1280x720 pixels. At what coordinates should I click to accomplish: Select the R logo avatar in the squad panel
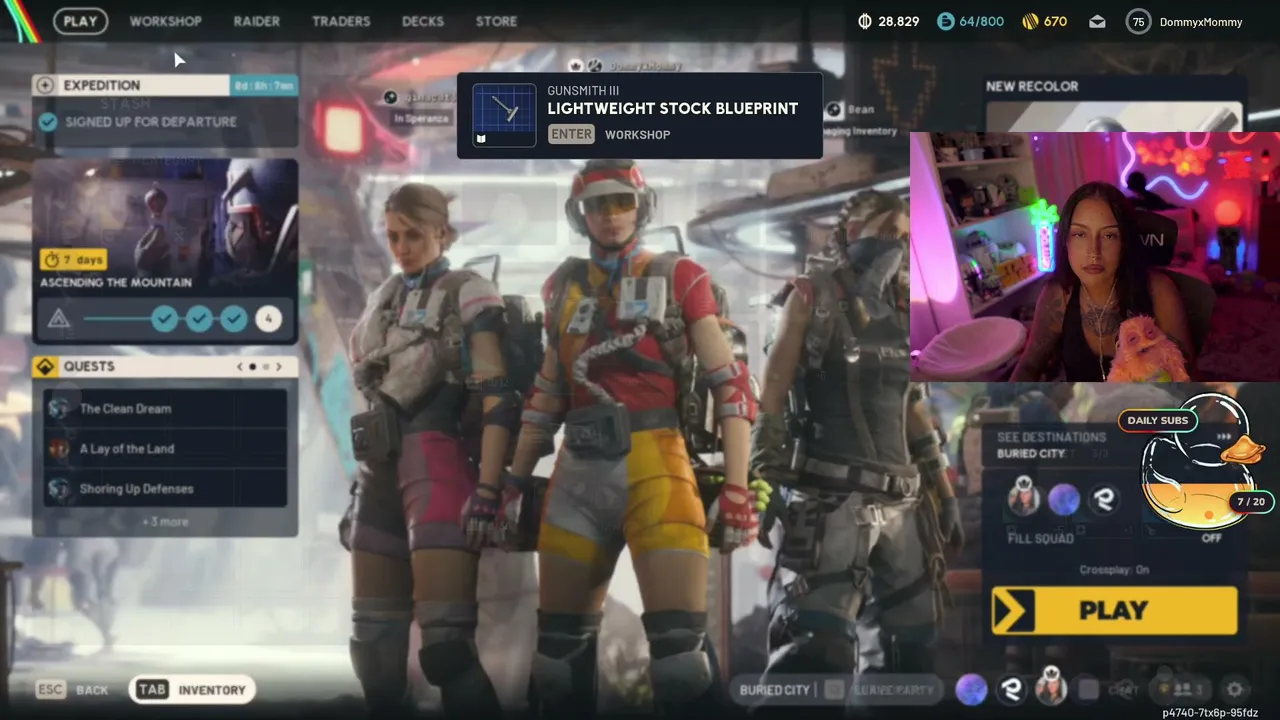click(x=1105, y=499)
